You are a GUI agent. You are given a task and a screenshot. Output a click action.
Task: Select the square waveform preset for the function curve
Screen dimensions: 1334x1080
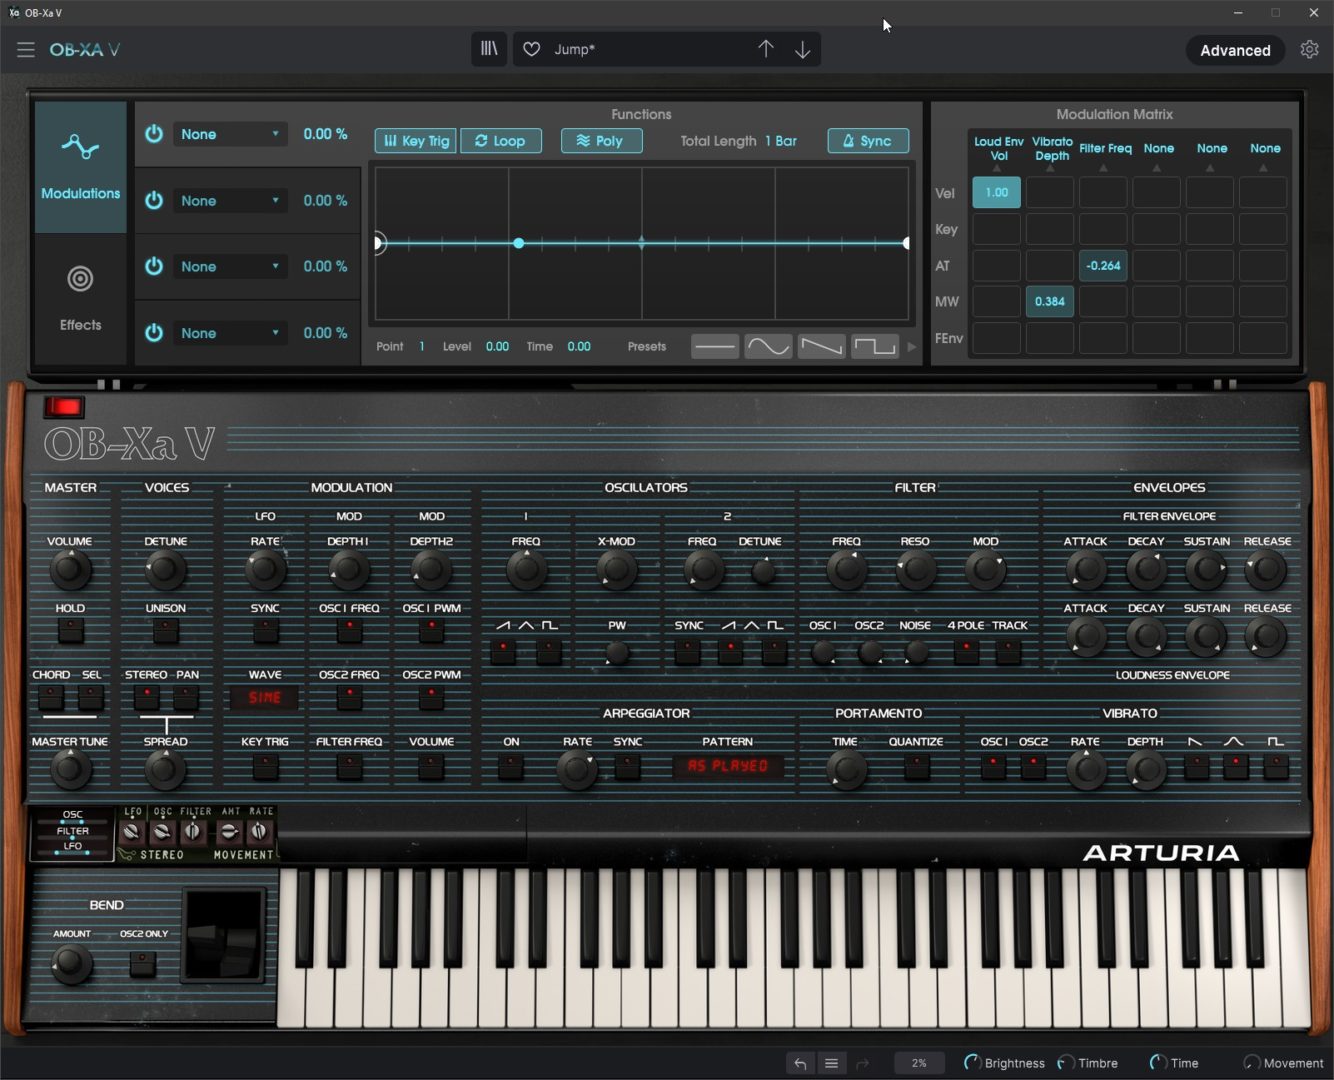coord(873,346)
